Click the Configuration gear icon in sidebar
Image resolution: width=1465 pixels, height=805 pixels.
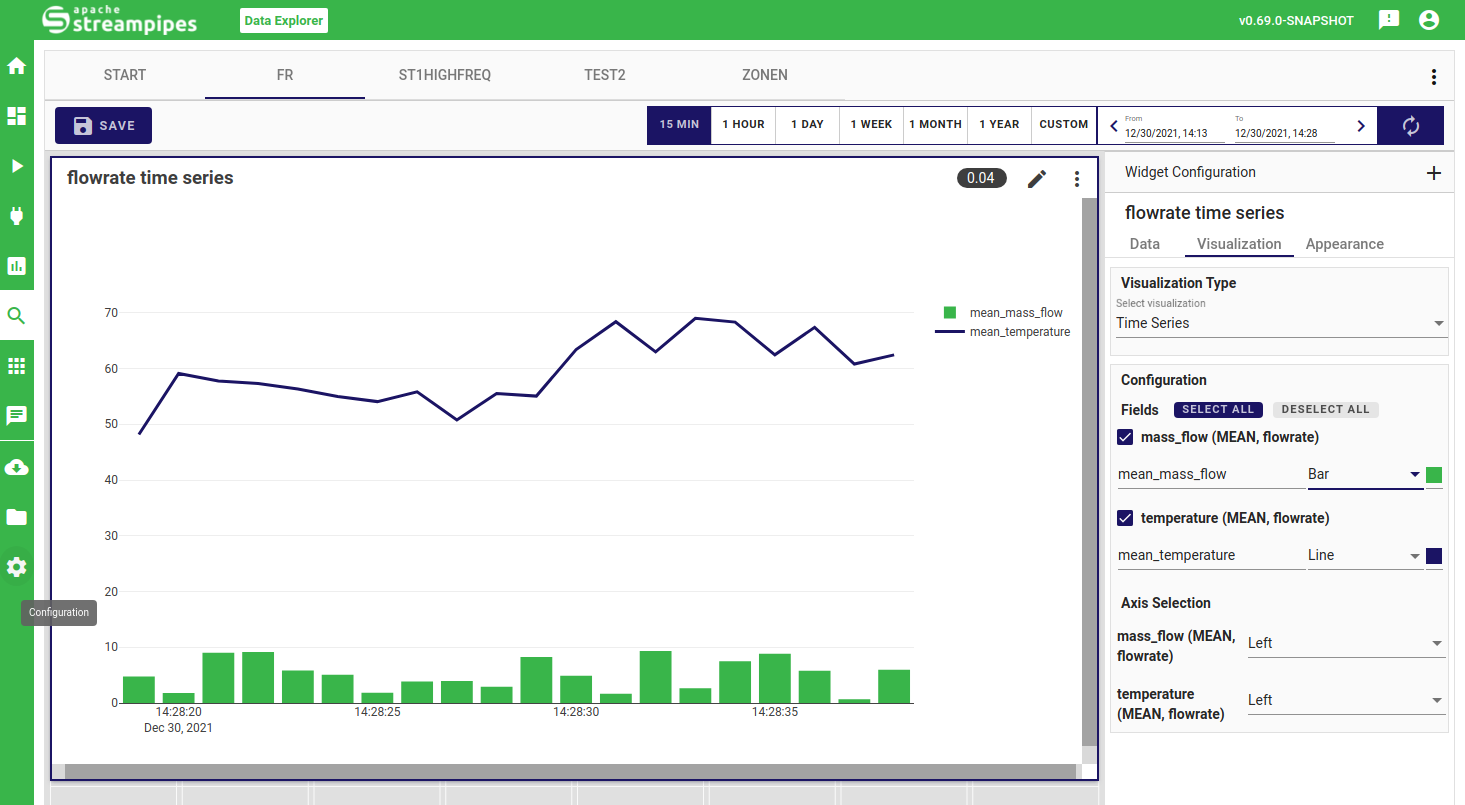point(16,567)
